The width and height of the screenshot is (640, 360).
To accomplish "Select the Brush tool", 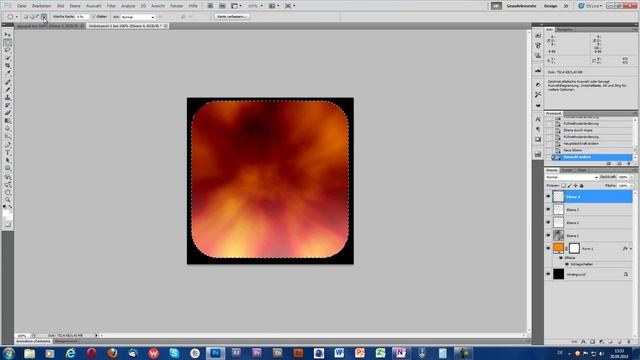I will 7,90.
